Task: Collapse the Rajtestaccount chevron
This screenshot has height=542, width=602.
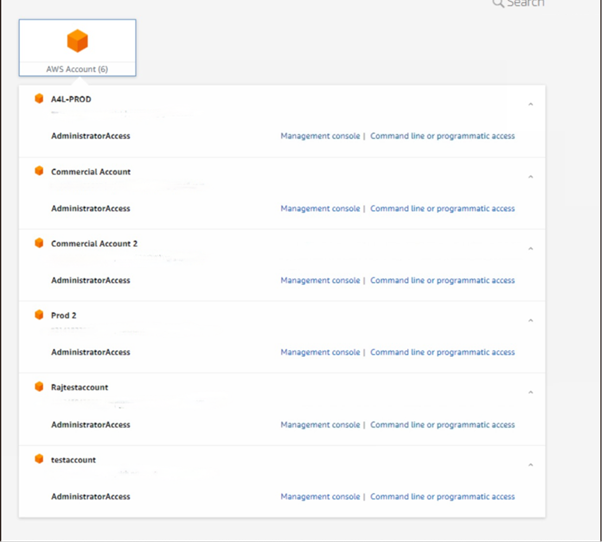Action: pos(531,392)
